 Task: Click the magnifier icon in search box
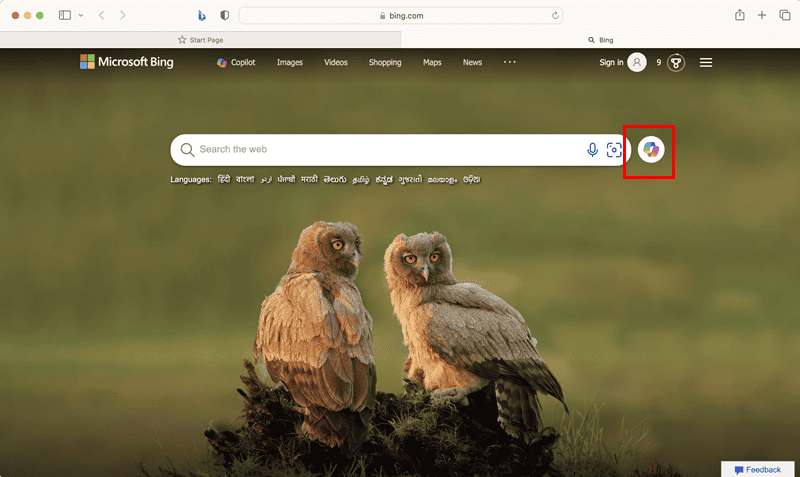pos(187,149)
